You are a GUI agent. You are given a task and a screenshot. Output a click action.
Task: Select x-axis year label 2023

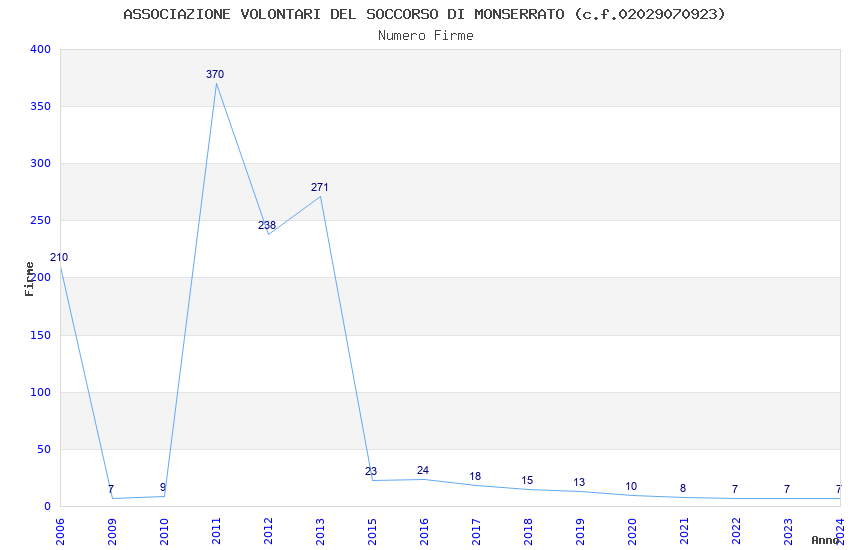[789, 532]
